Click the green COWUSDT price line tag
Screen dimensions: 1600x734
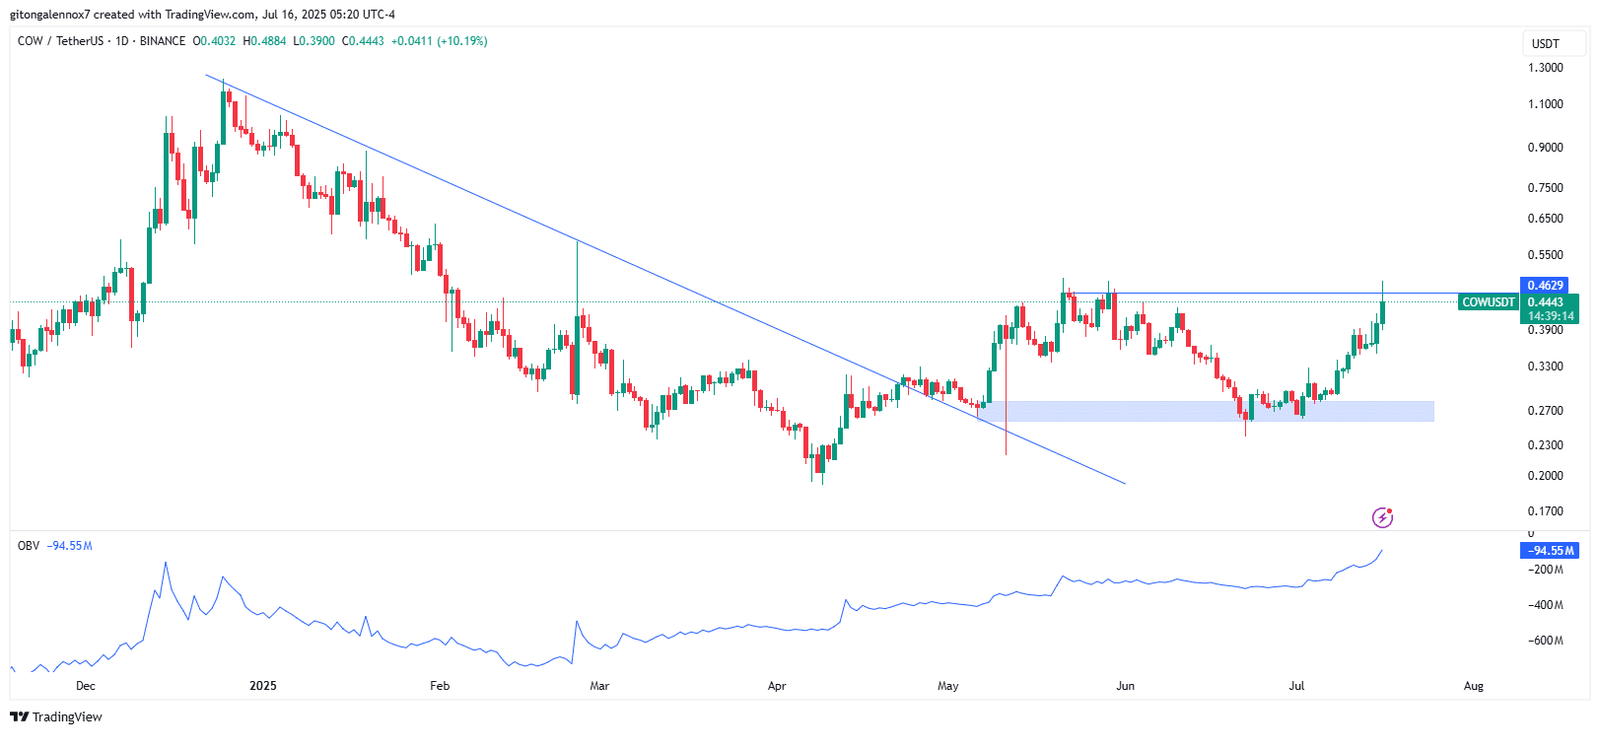tap(1487, 302)
